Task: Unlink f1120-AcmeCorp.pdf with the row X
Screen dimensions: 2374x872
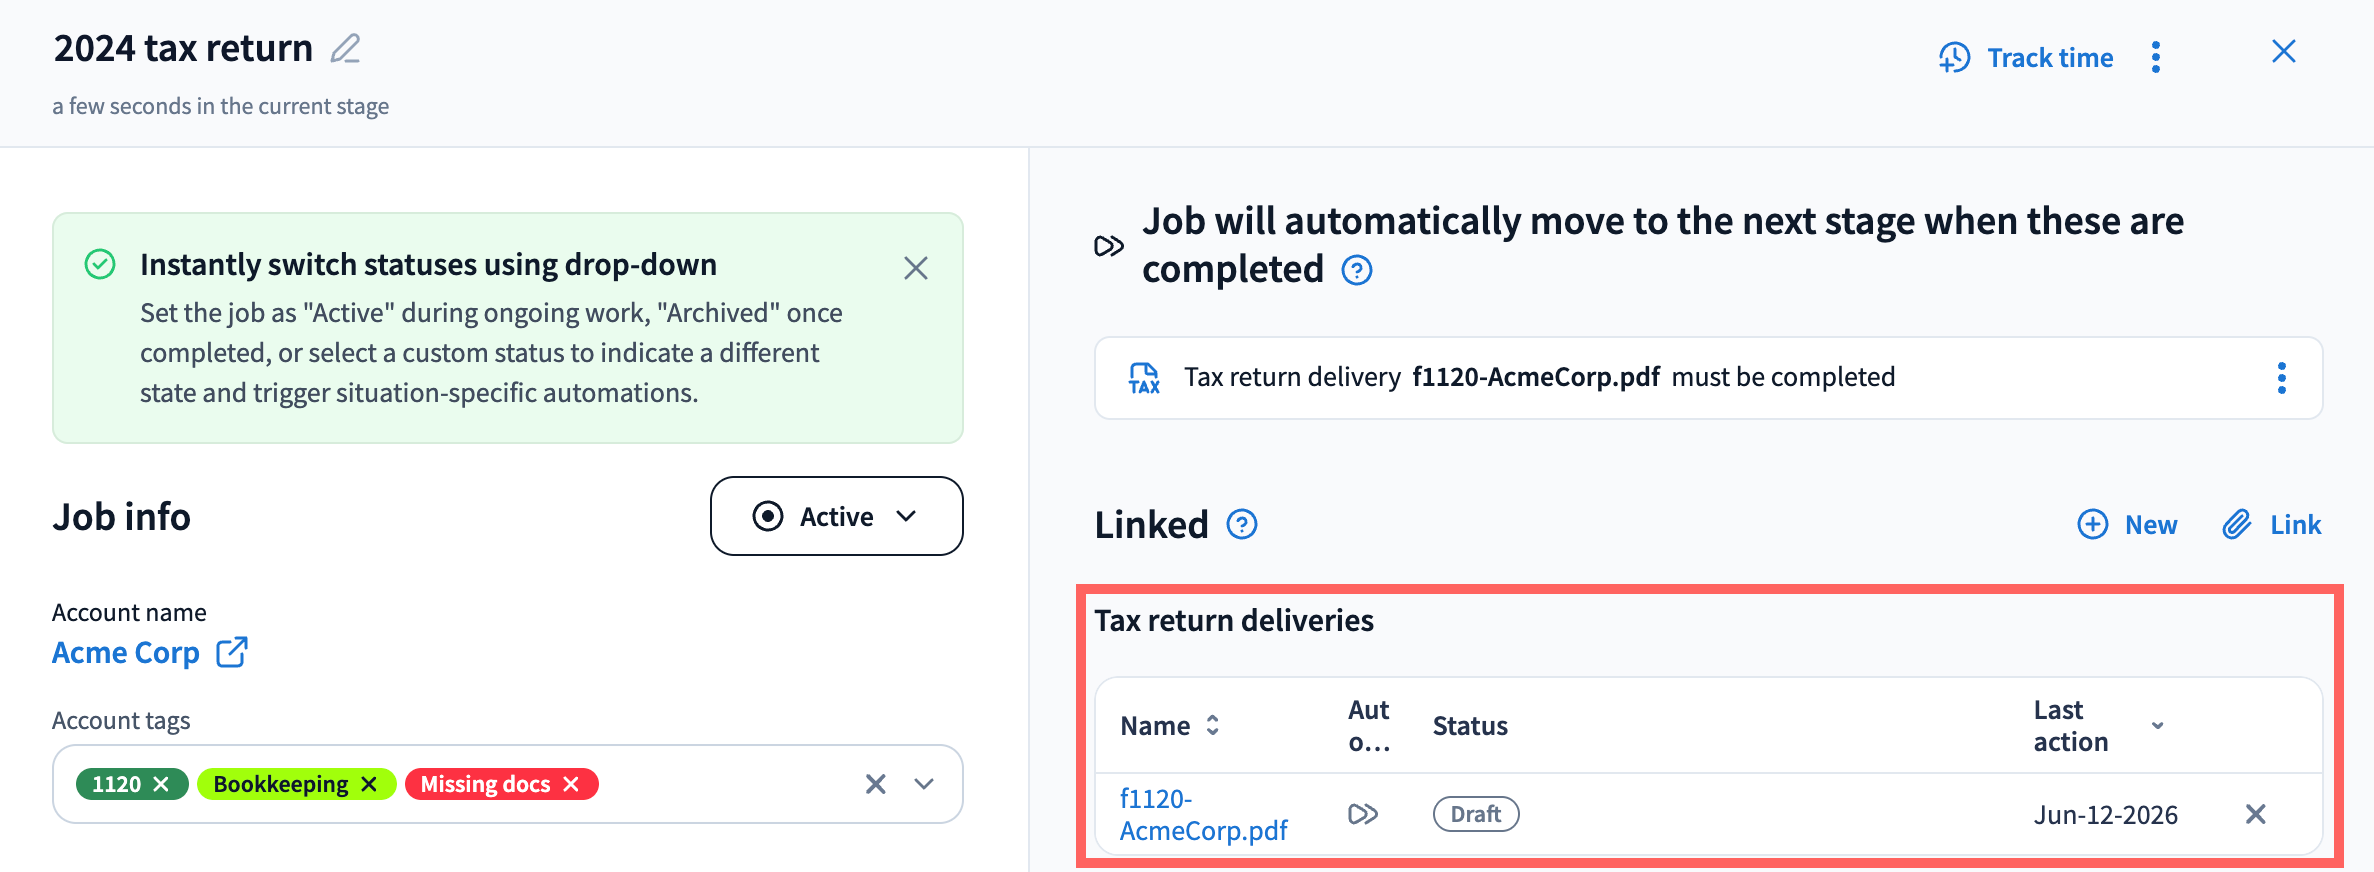Action: [2256, 814]
